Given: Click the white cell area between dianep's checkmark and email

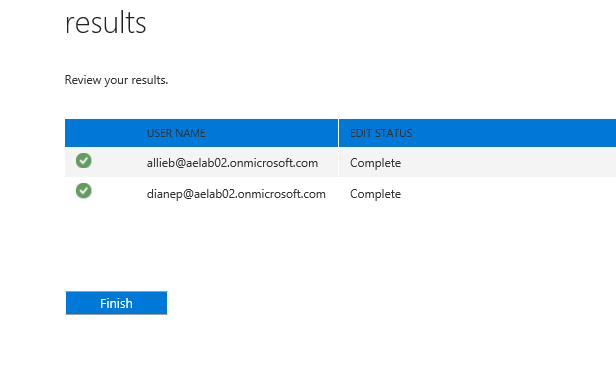Looking at the screenshot, I should [x=119, y=194].
